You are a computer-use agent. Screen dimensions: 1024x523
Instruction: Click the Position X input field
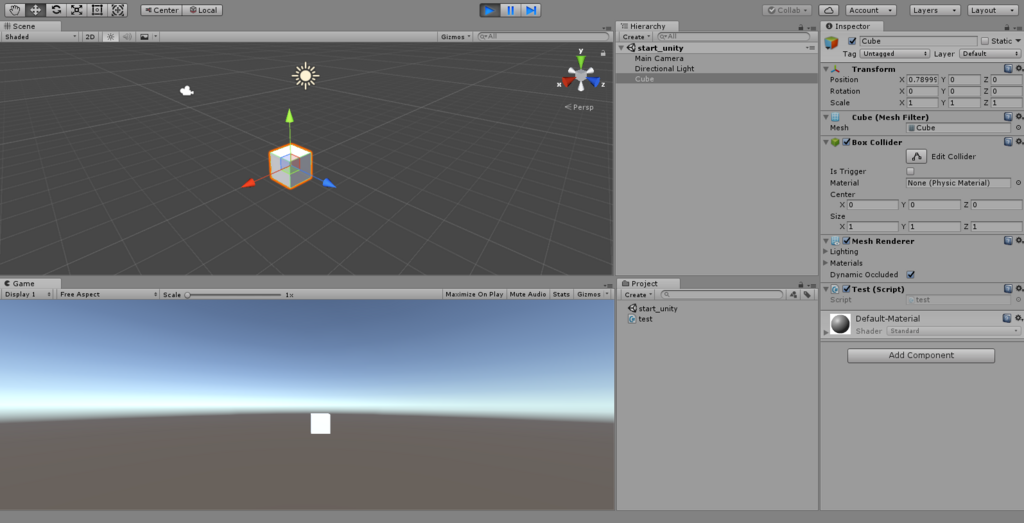[x=923, y=80]
